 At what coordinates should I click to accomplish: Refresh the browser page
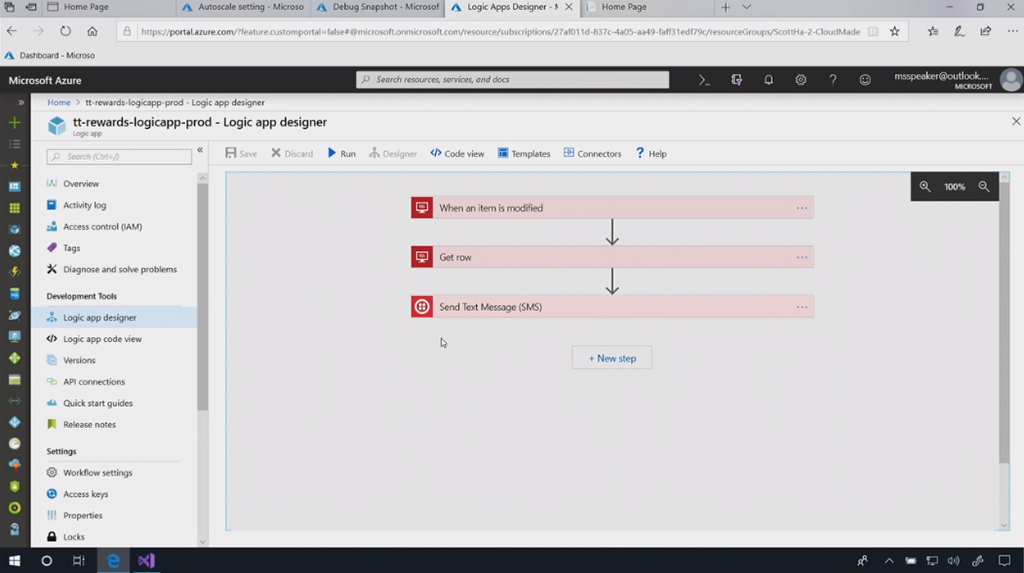[65, 31]
